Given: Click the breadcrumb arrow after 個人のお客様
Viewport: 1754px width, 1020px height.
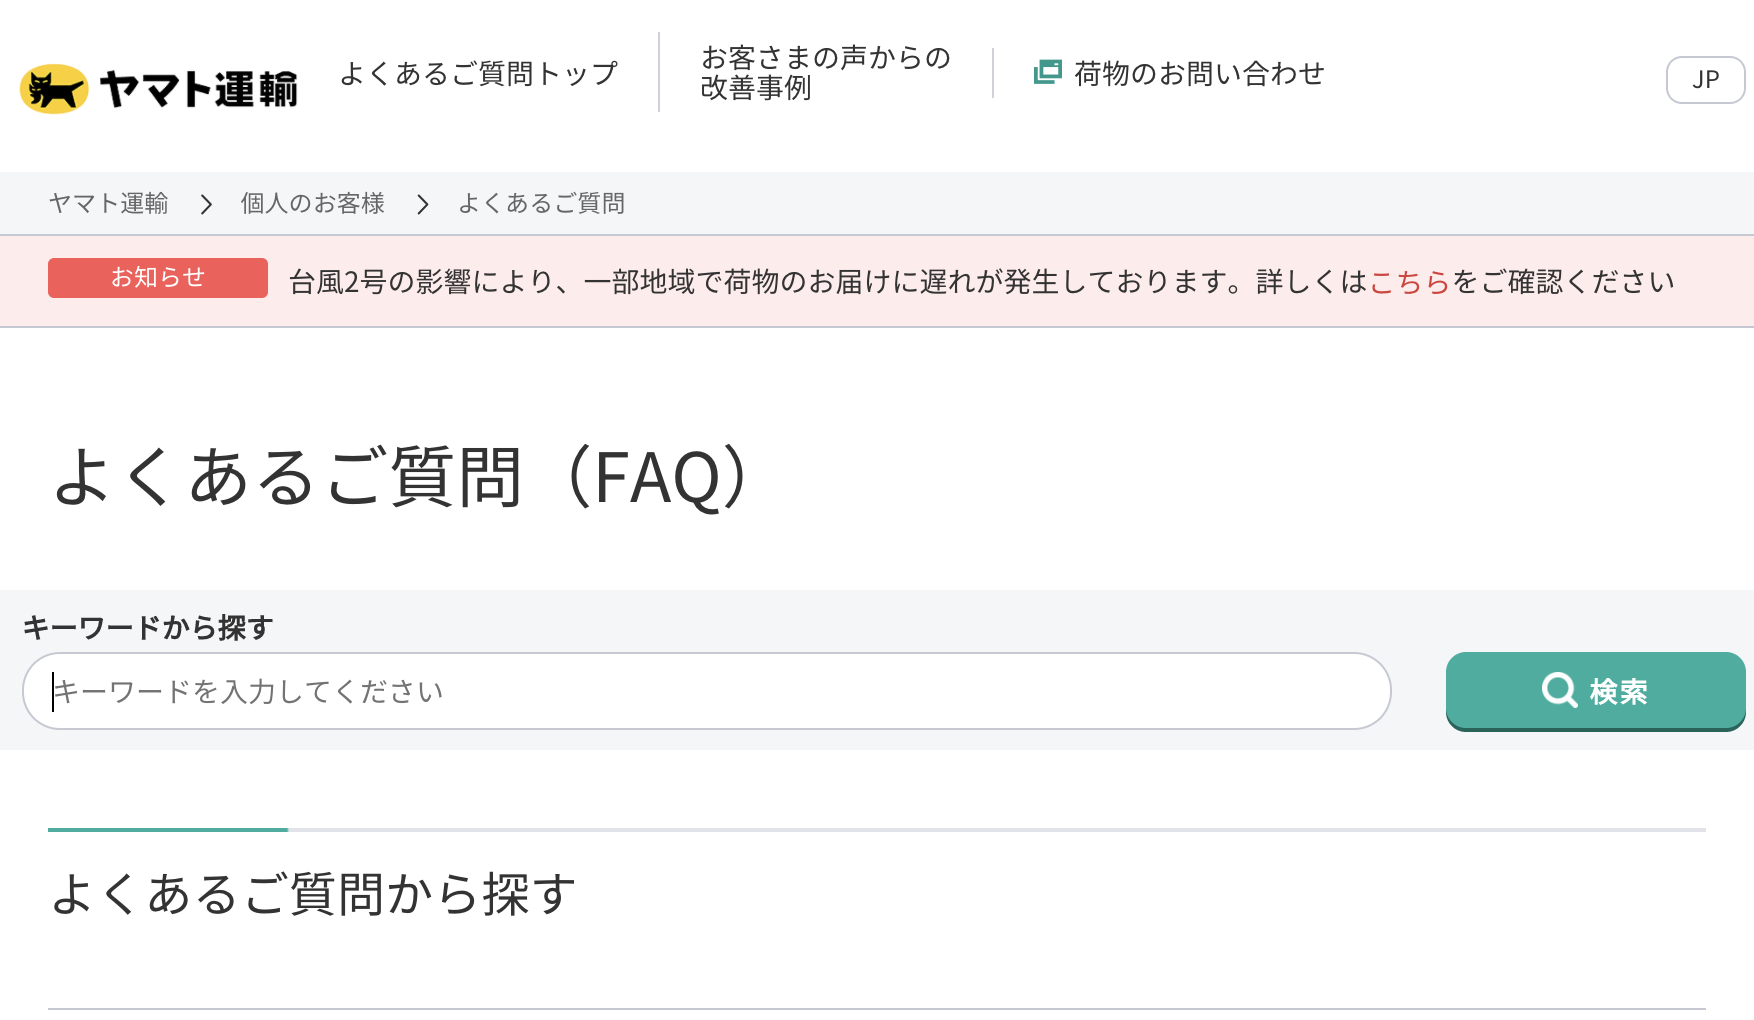Looking at the screenshot, I should pyautogui.click(x=423, y=204).
